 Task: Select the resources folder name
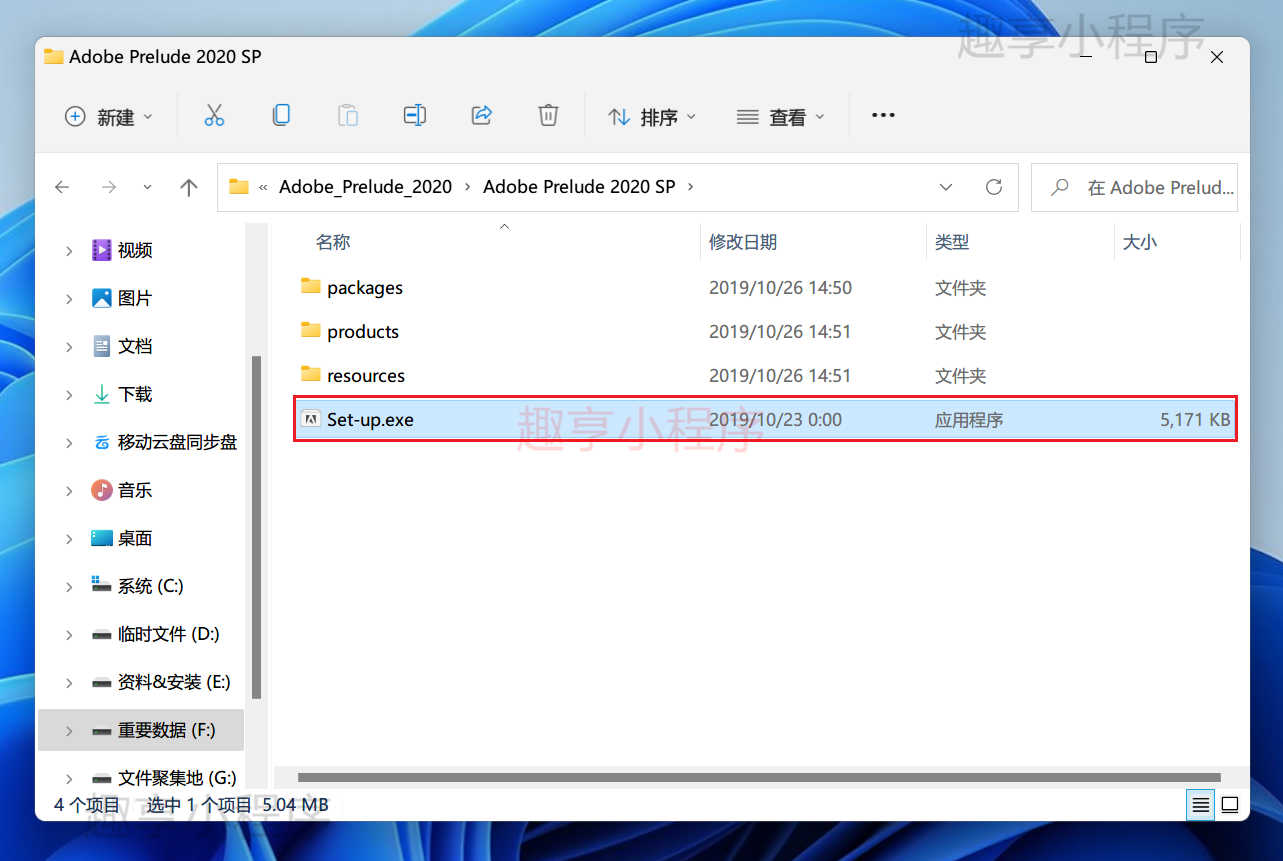pos(366,376)
